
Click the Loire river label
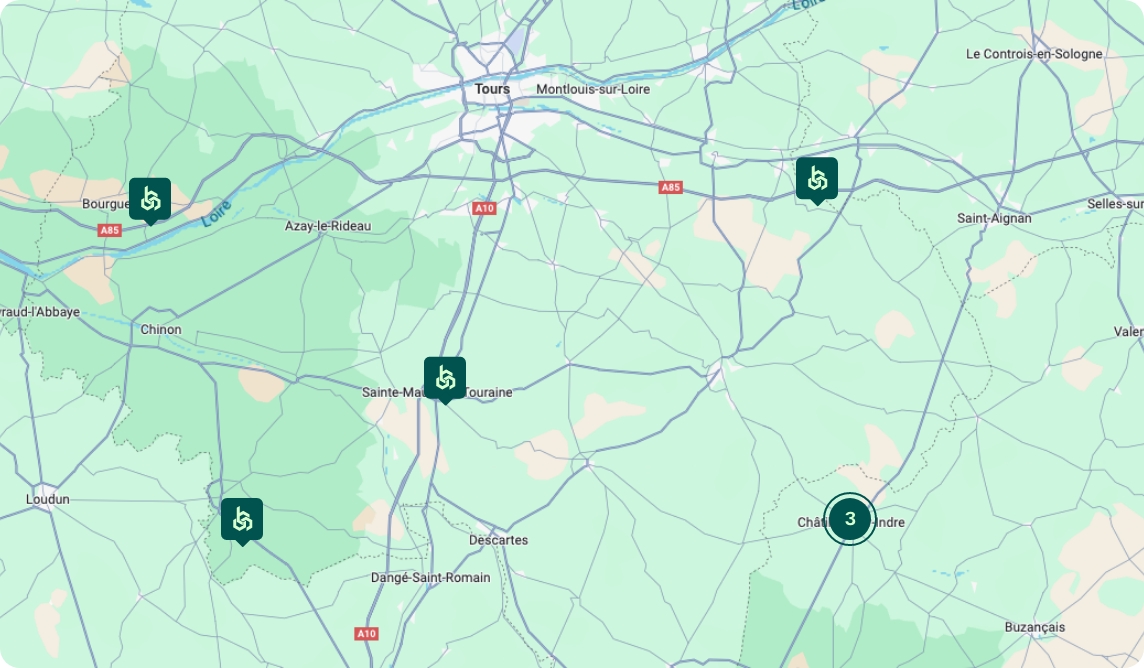click(x=216, y=214)
